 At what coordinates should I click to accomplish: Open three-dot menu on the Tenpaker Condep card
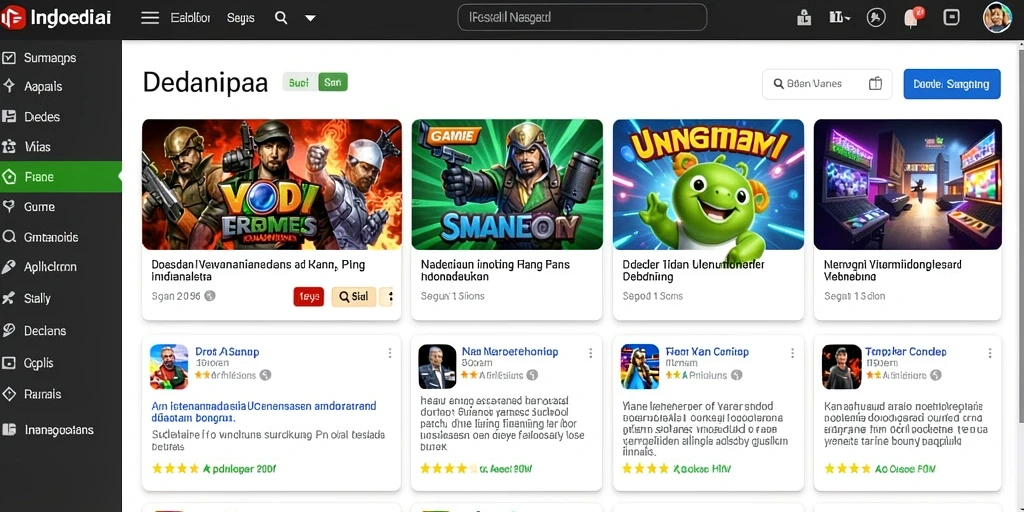point(990,353)
